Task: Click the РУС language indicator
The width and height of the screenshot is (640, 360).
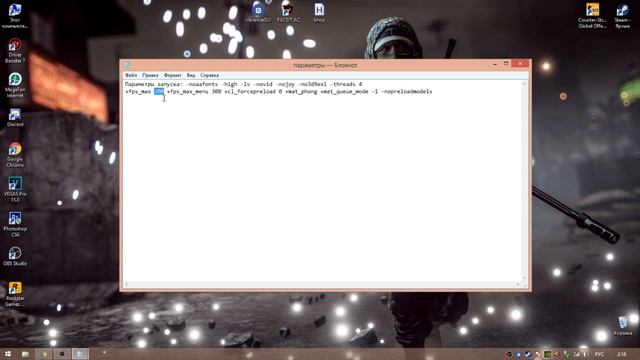Action: click(599, 354)
